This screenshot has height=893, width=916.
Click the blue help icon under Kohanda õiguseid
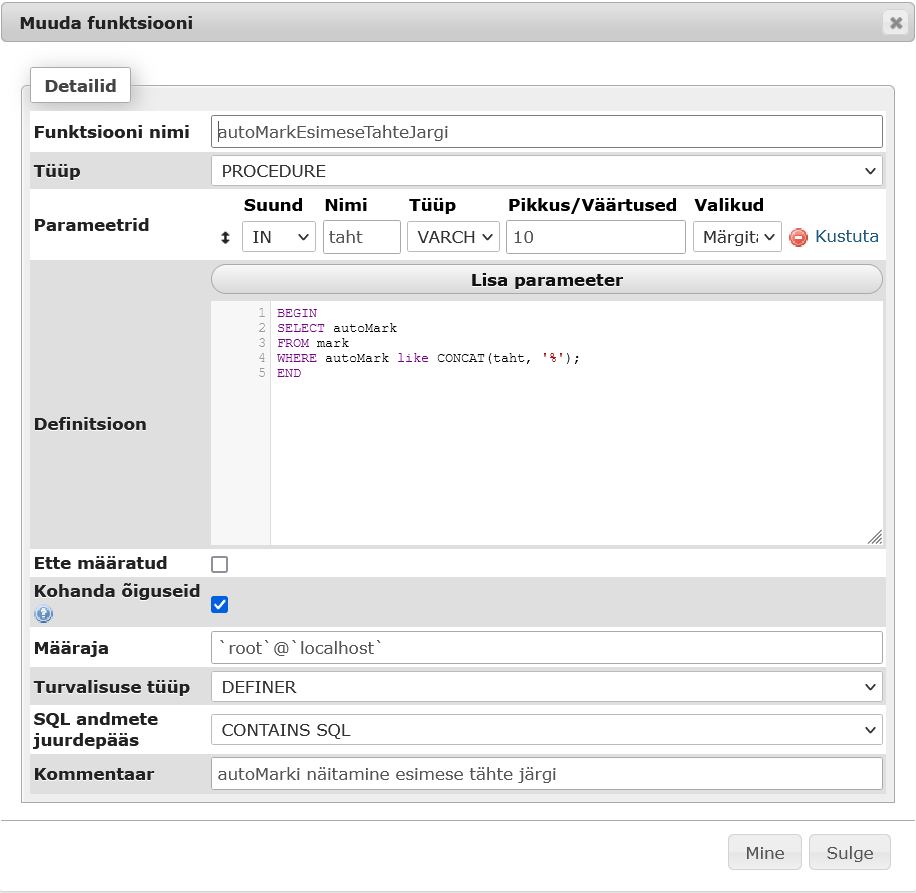[44, 614]
